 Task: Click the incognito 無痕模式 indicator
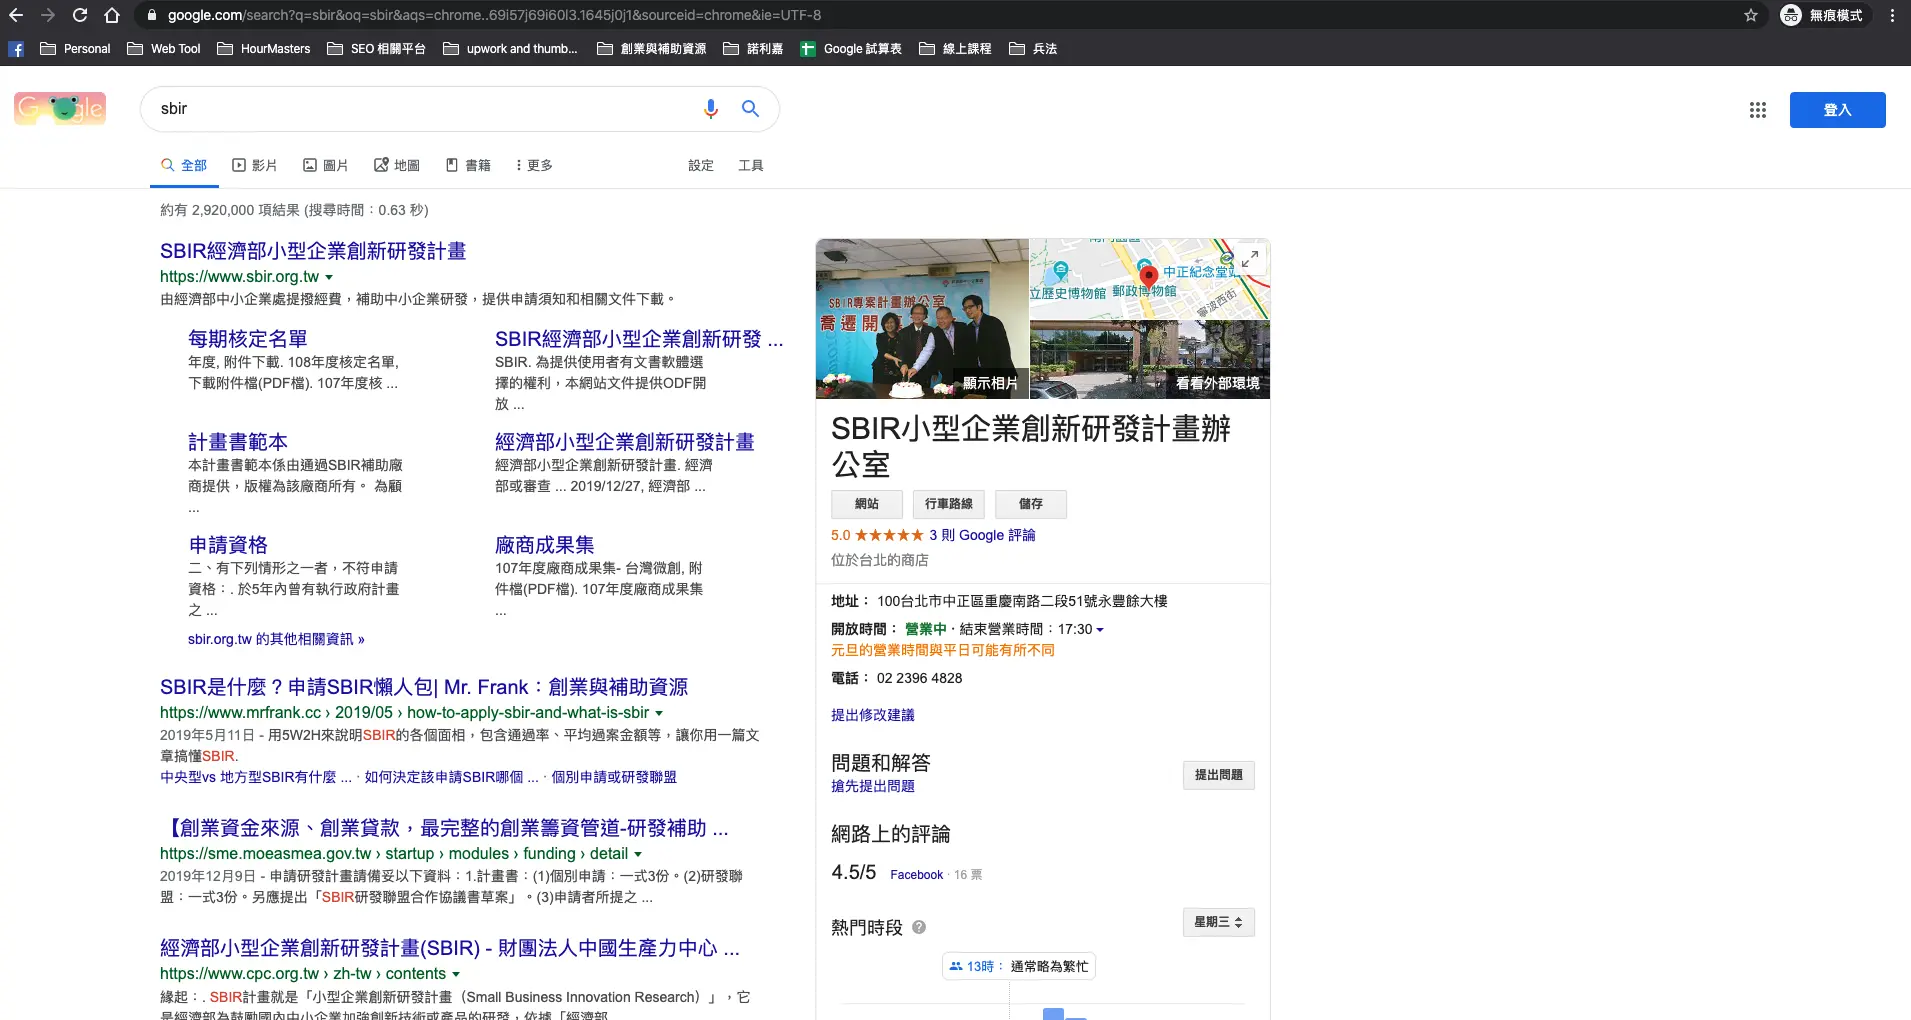pyautogui.click(x=1822, y=15)
